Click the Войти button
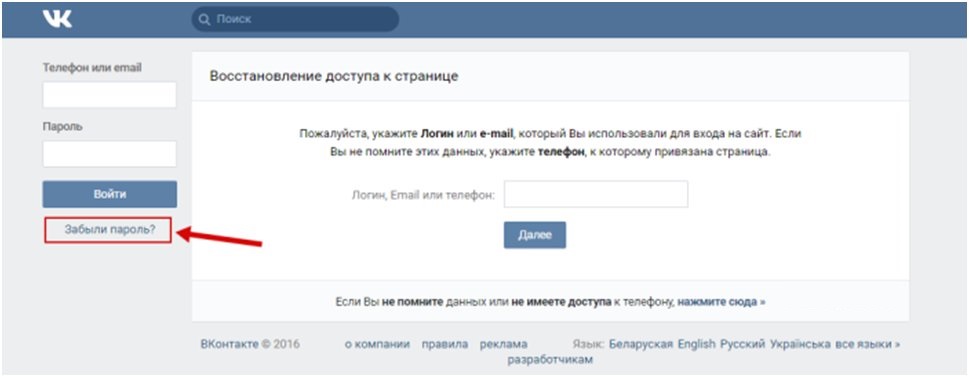The width and height of the screenshot is (969, 377). click(x=109, y=194)
